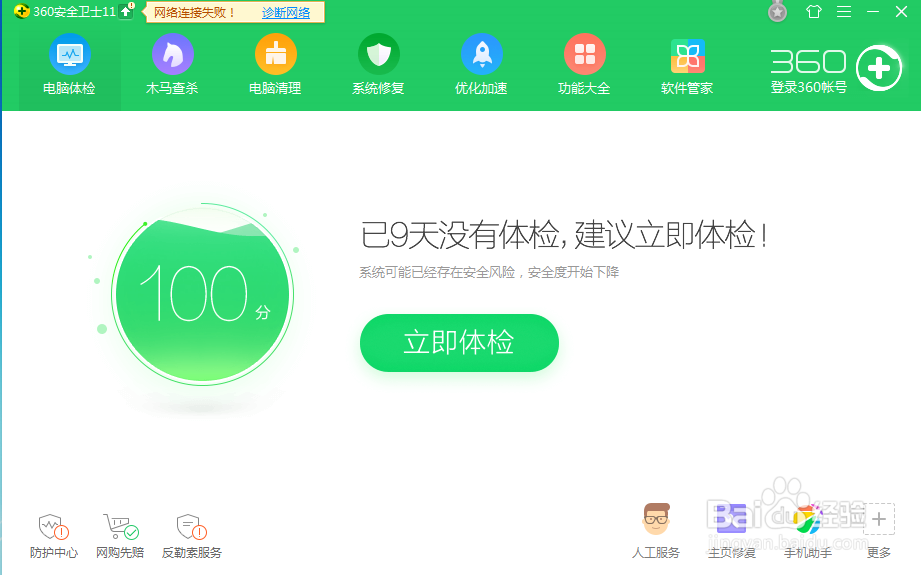The image size is (921, 575).
Task: Click the 登录360帐号 login text
Action: click(x=809, y=88)
